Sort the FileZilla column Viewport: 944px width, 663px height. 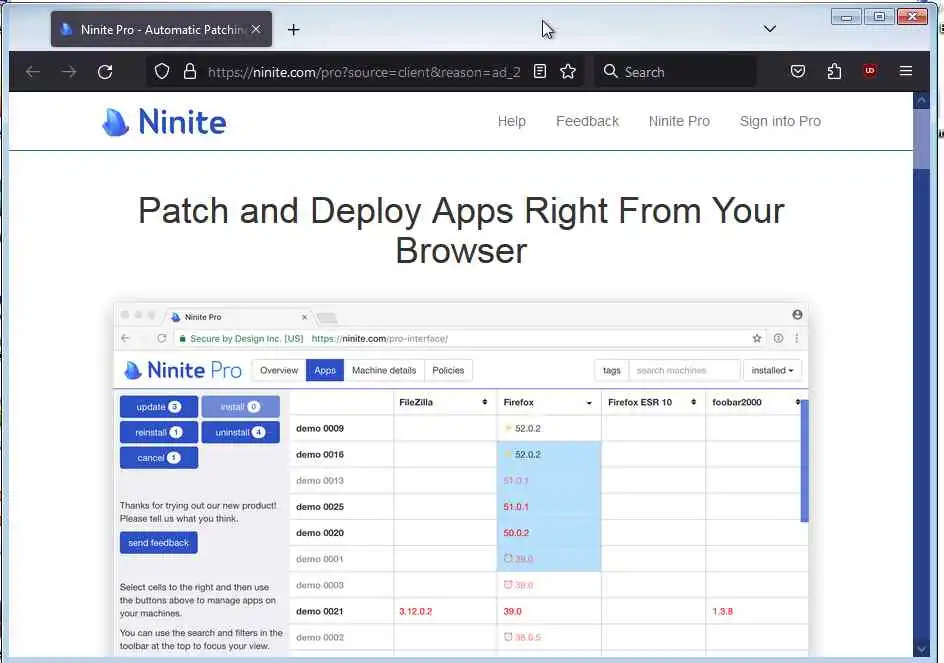[485, 402]
